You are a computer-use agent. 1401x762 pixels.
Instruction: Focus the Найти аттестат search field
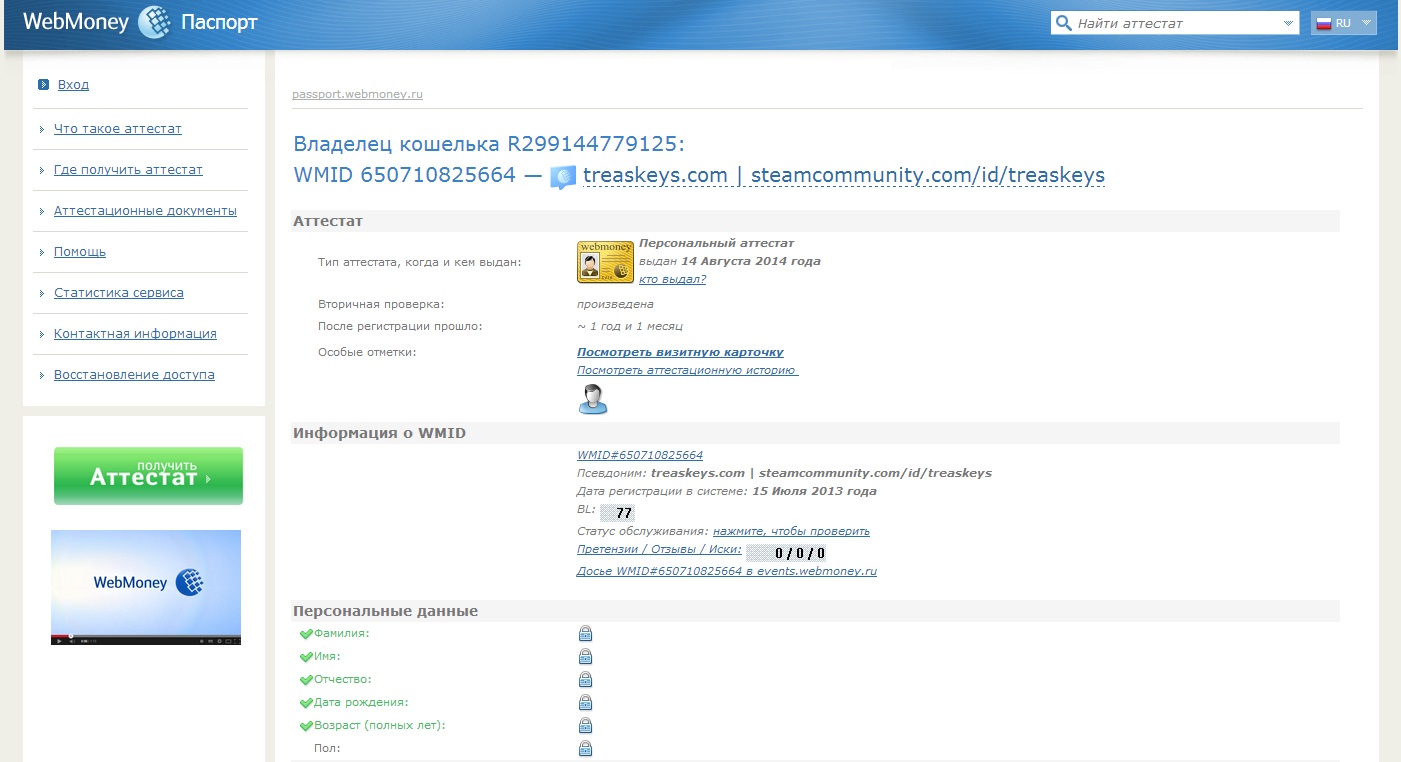pos(1176,23)
